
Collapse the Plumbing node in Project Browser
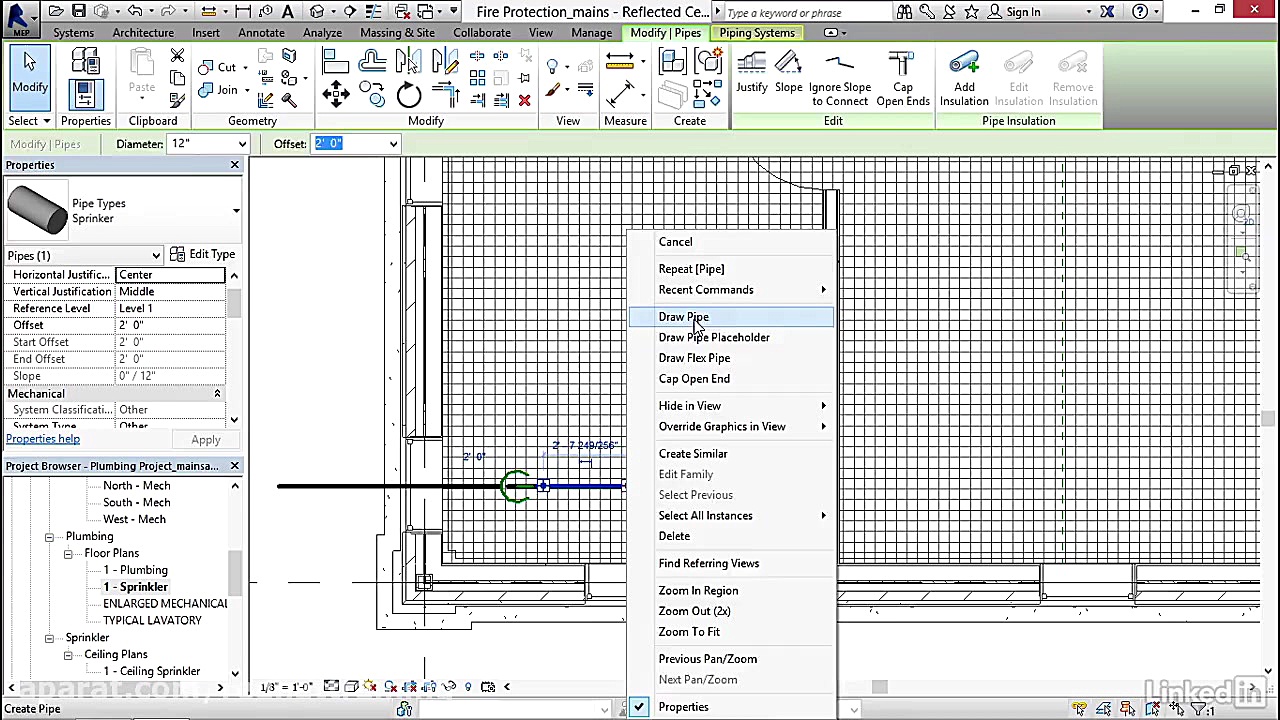click(x=48, y=536)
